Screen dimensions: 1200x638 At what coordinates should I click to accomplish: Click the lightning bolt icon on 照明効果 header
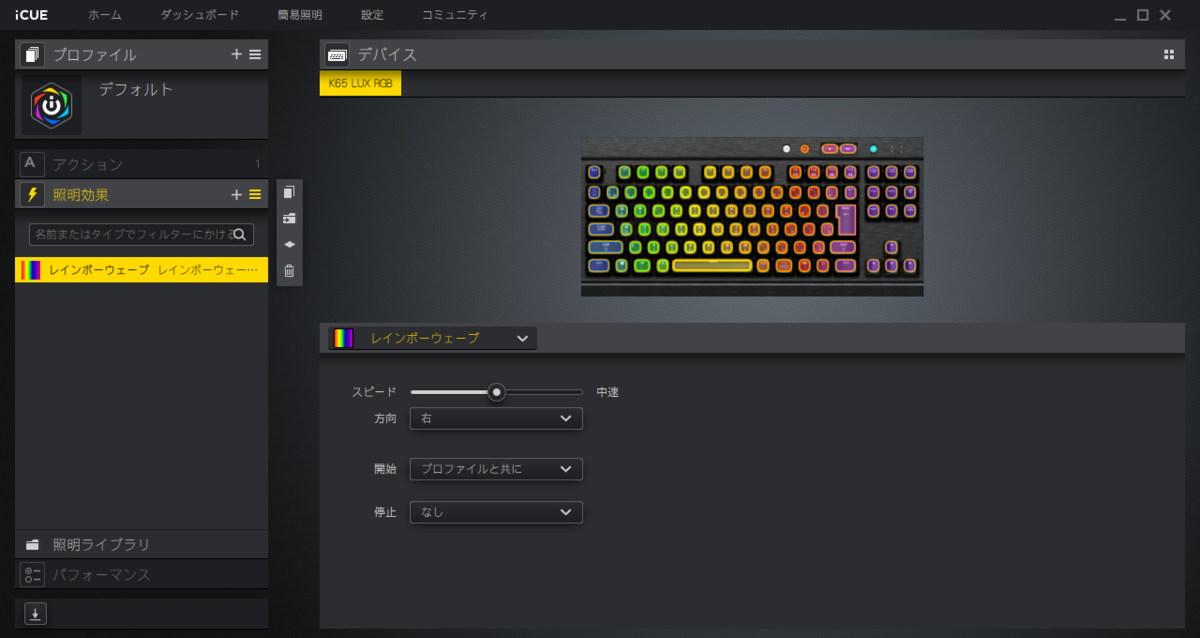pos(32,194)
